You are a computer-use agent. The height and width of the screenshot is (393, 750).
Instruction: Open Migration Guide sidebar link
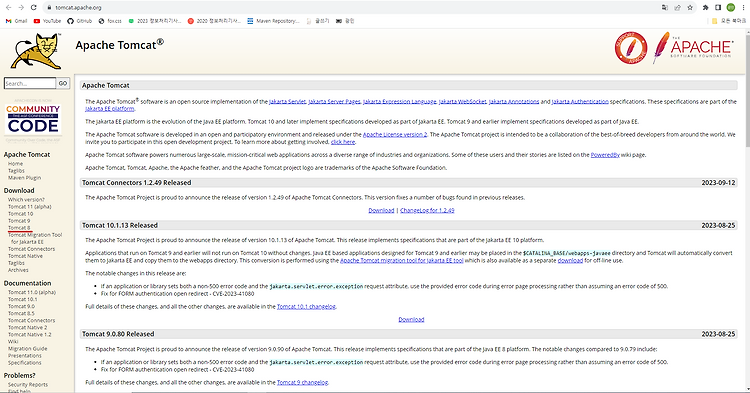(28, 349)
